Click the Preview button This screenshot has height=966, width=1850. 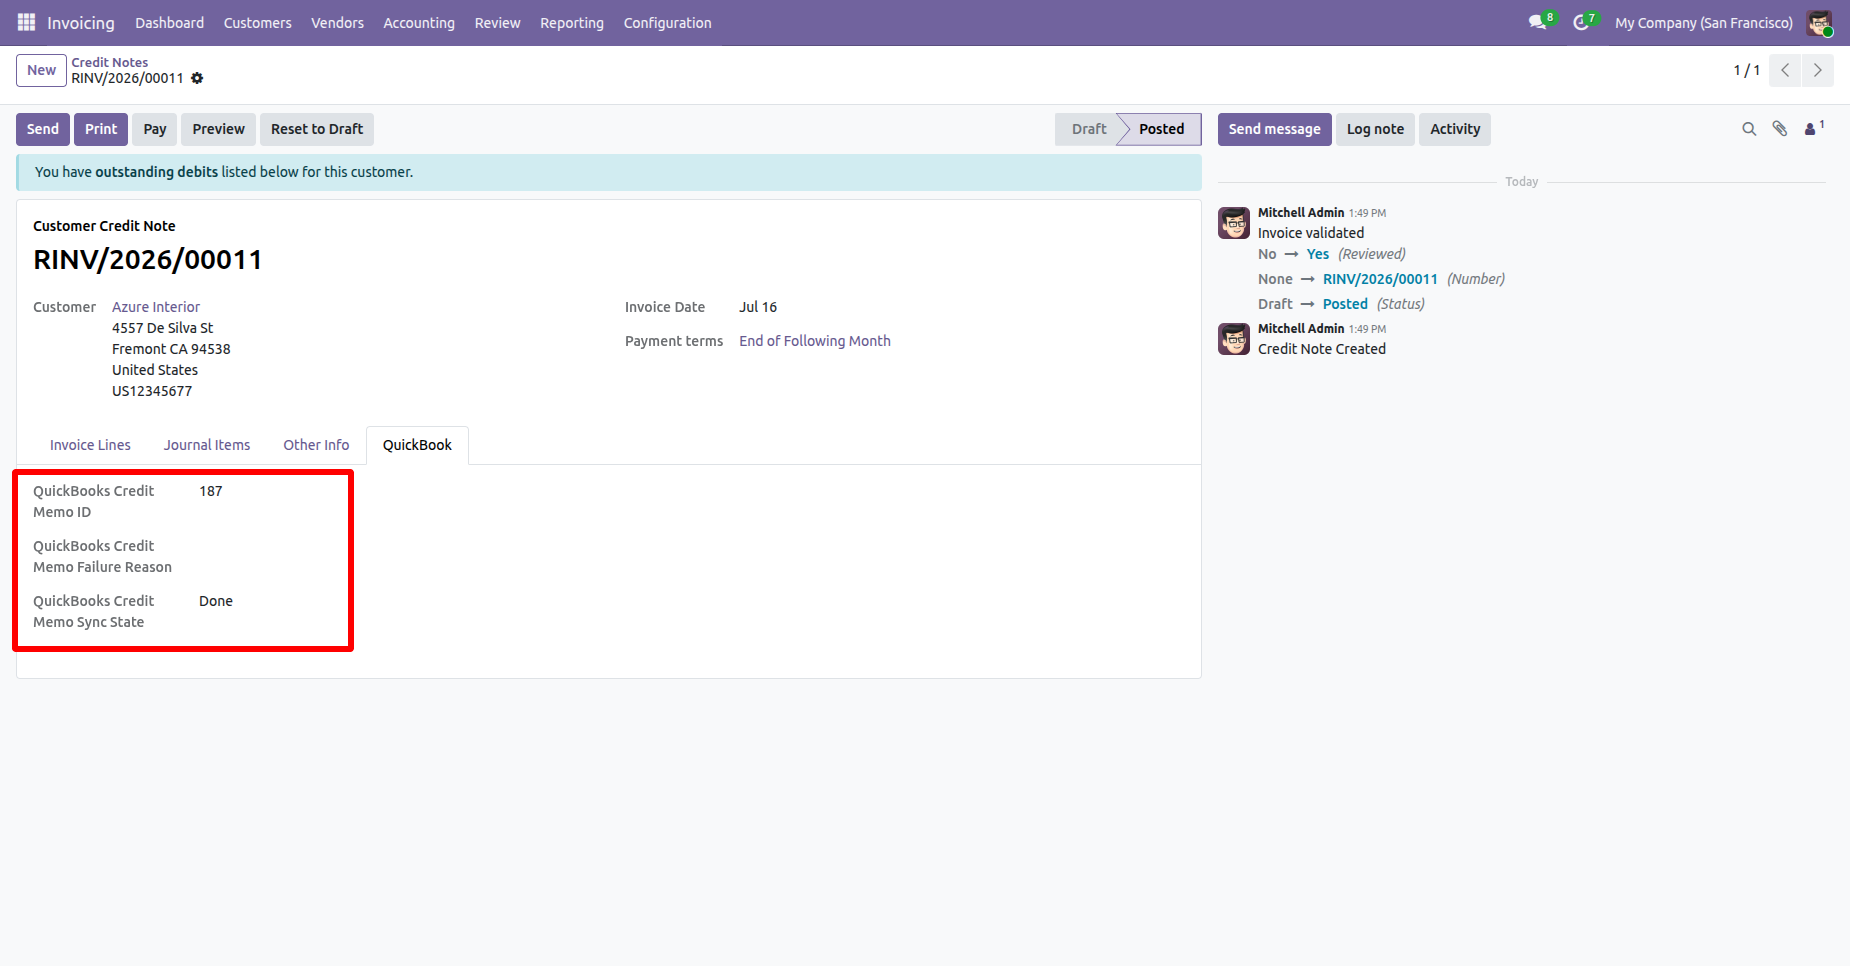[x=219, y=129]
